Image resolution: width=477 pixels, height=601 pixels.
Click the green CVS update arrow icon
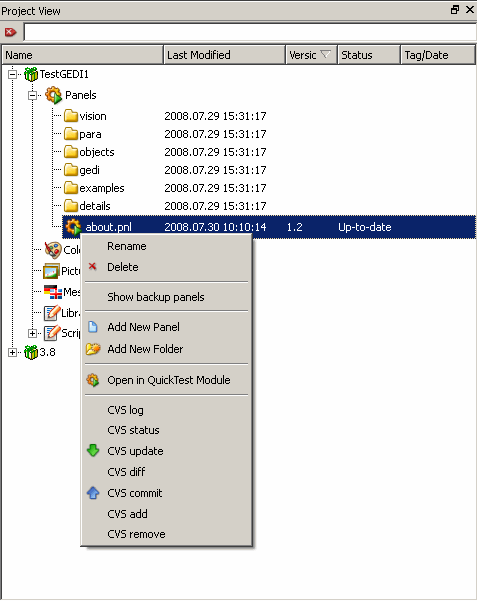[93, 451]
